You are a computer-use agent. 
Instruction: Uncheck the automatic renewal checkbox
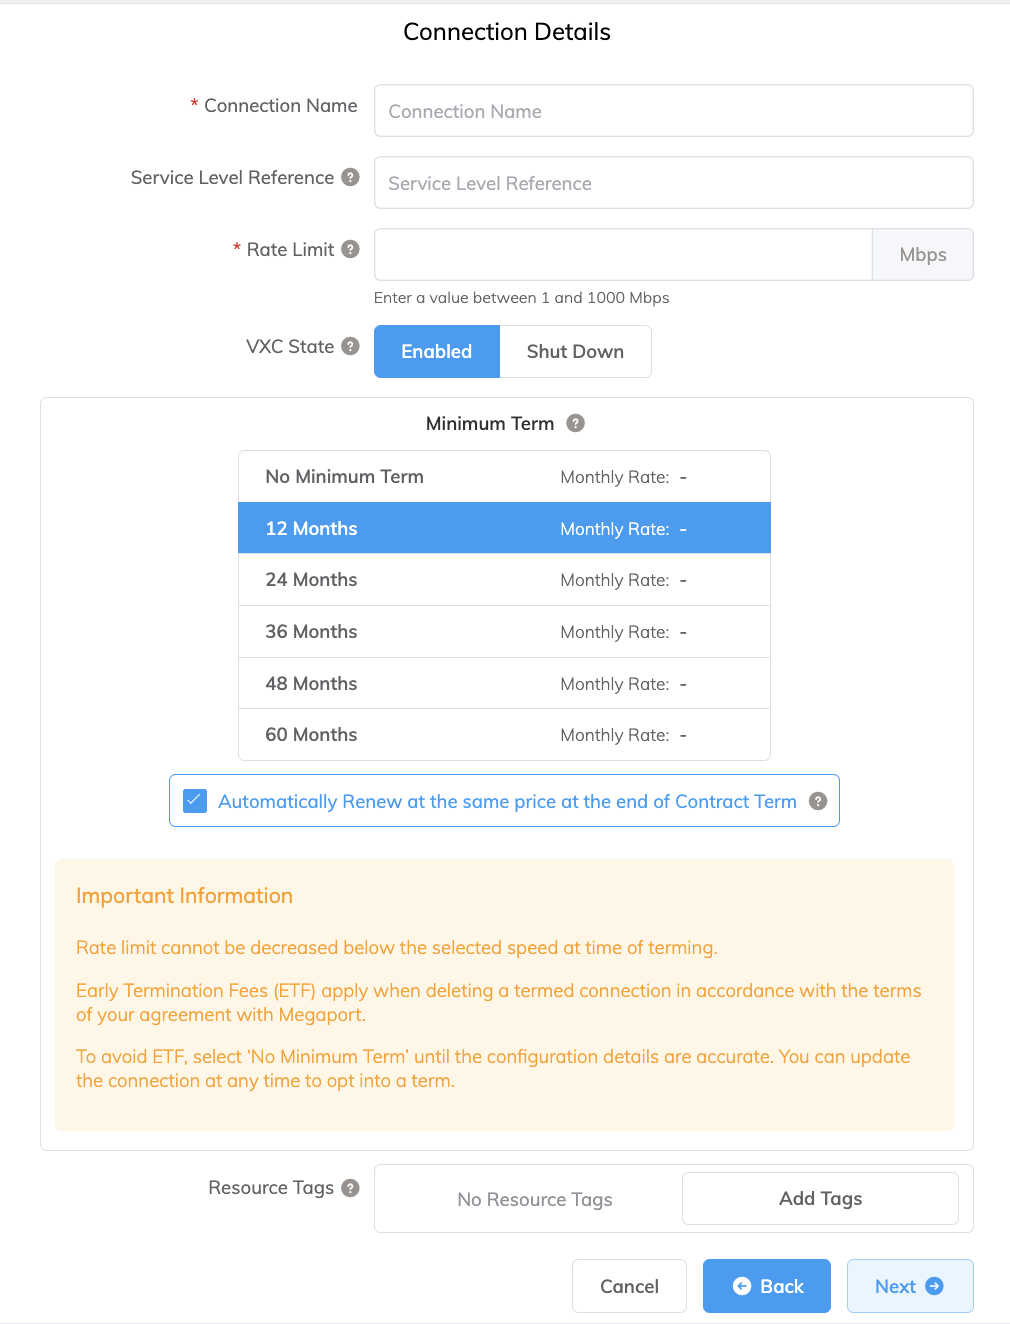click(x=194, y=800)
